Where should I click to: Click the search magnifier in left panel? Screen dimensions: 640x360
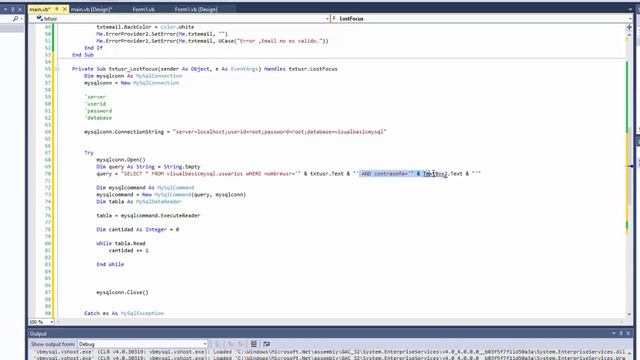(x=16, y=18)
